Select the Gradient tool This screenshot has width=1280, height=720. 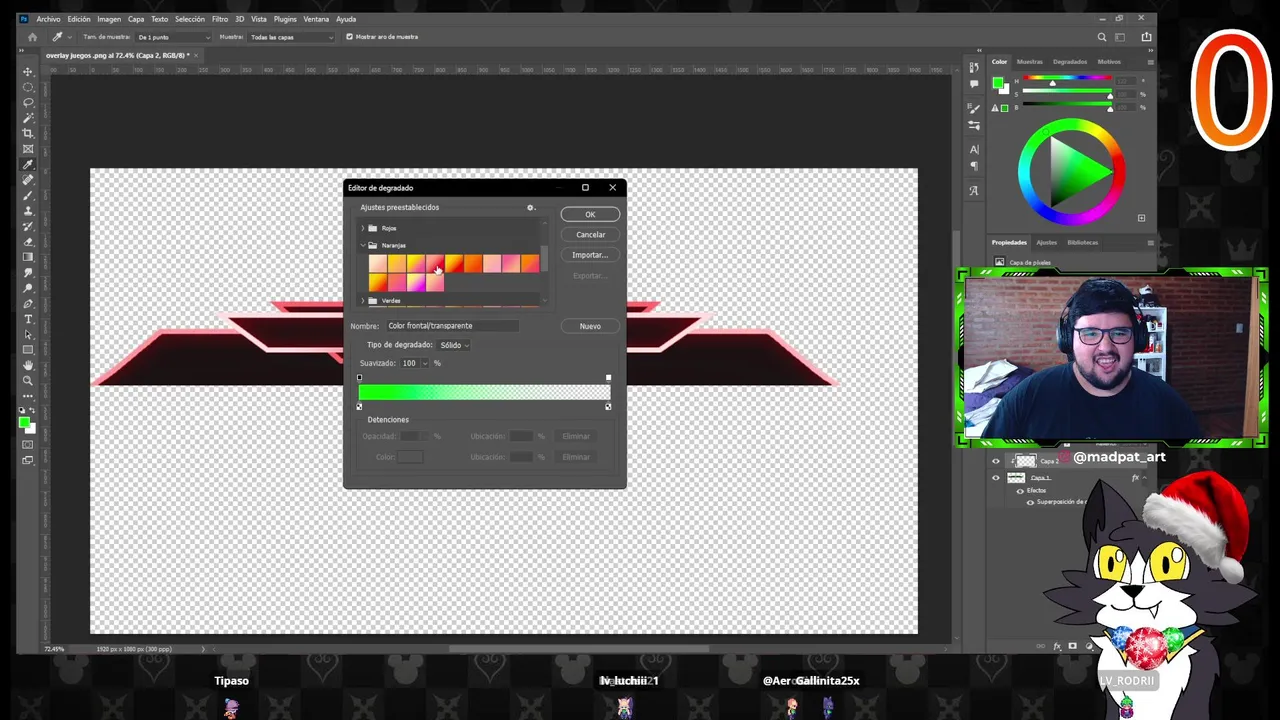(x=28, y=257)
